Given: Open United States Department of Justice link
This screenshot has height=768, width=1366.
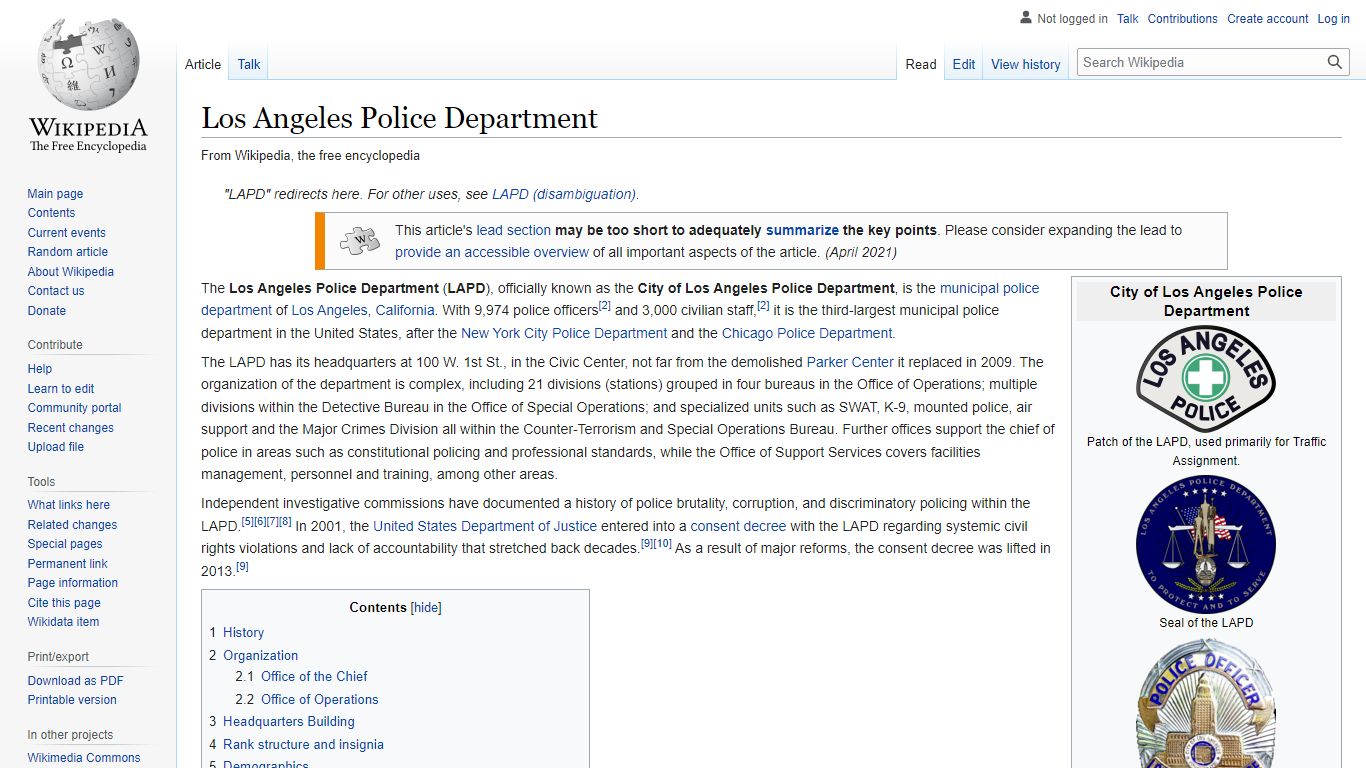Looking at the screenshot, I should click(x=485, y=526).
